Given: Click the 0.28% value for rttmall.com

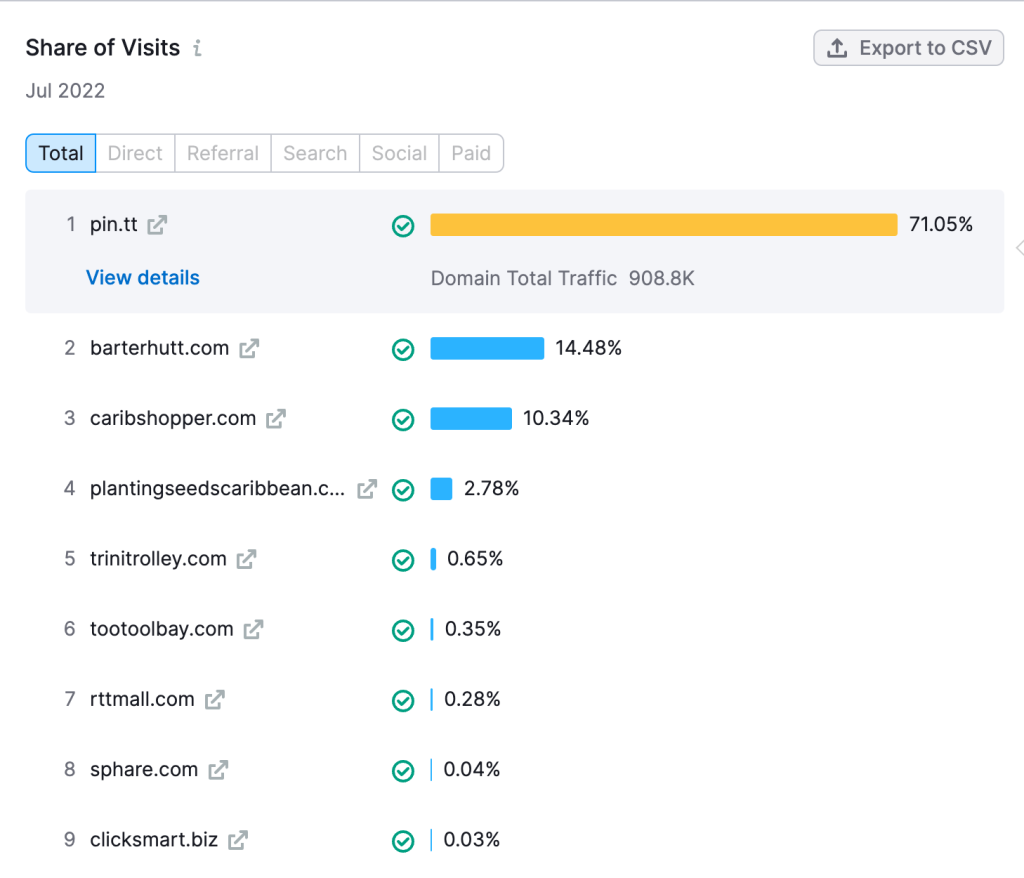Looking at the screenshot, I should 472,699.
